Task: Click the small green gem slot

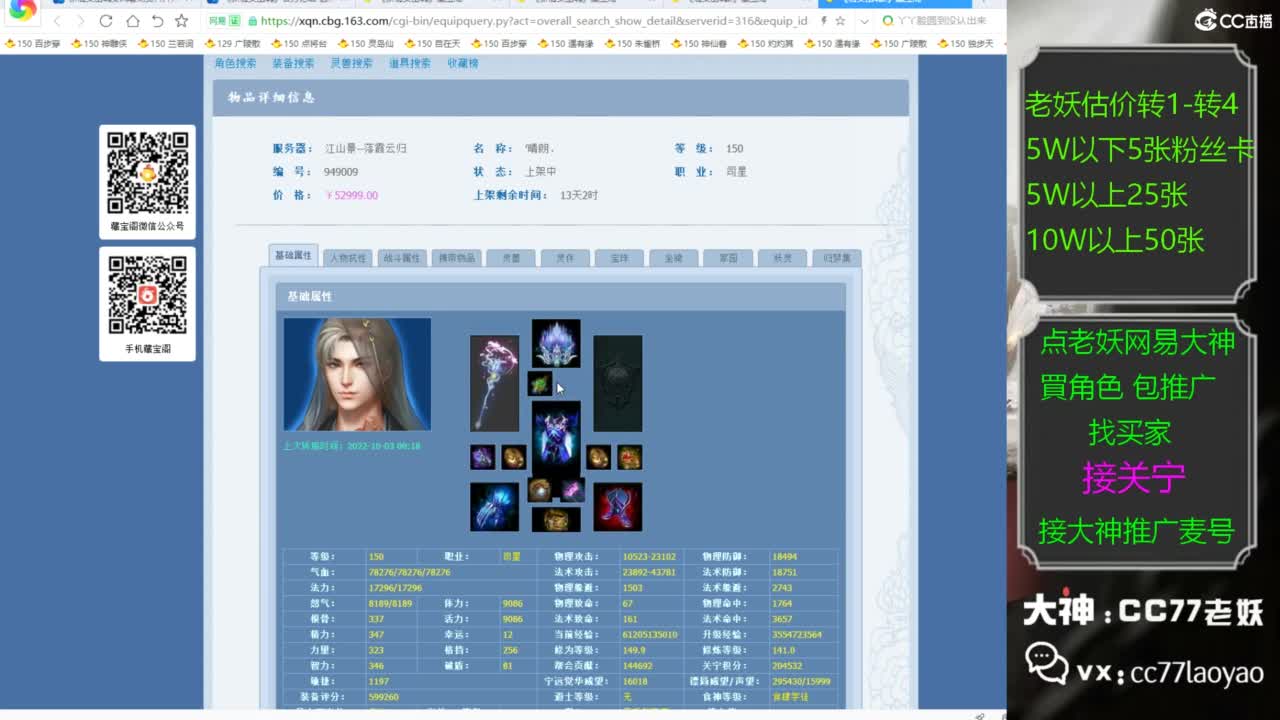Action: (x=540, y=383)
